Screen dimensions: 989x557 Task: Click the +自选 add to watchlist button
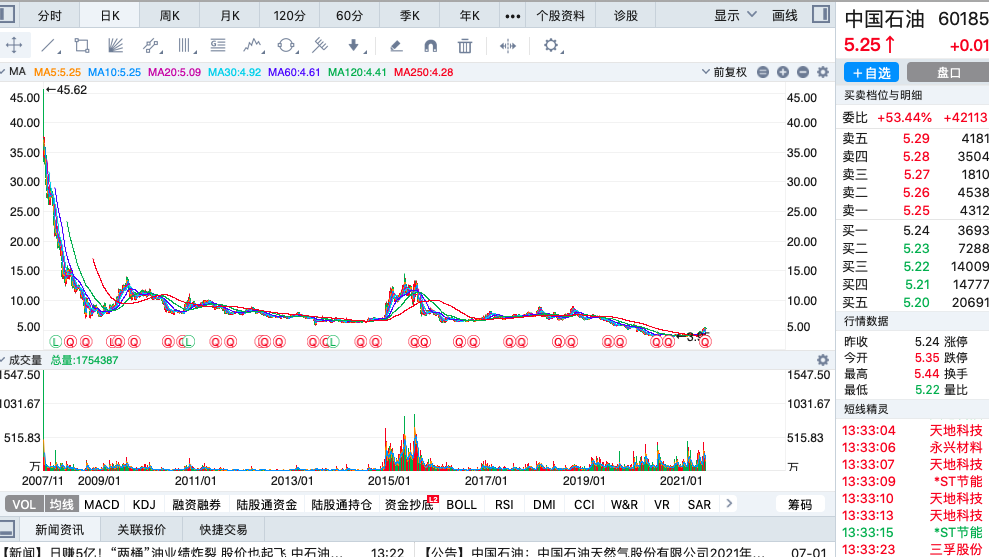tap(872, 73)
